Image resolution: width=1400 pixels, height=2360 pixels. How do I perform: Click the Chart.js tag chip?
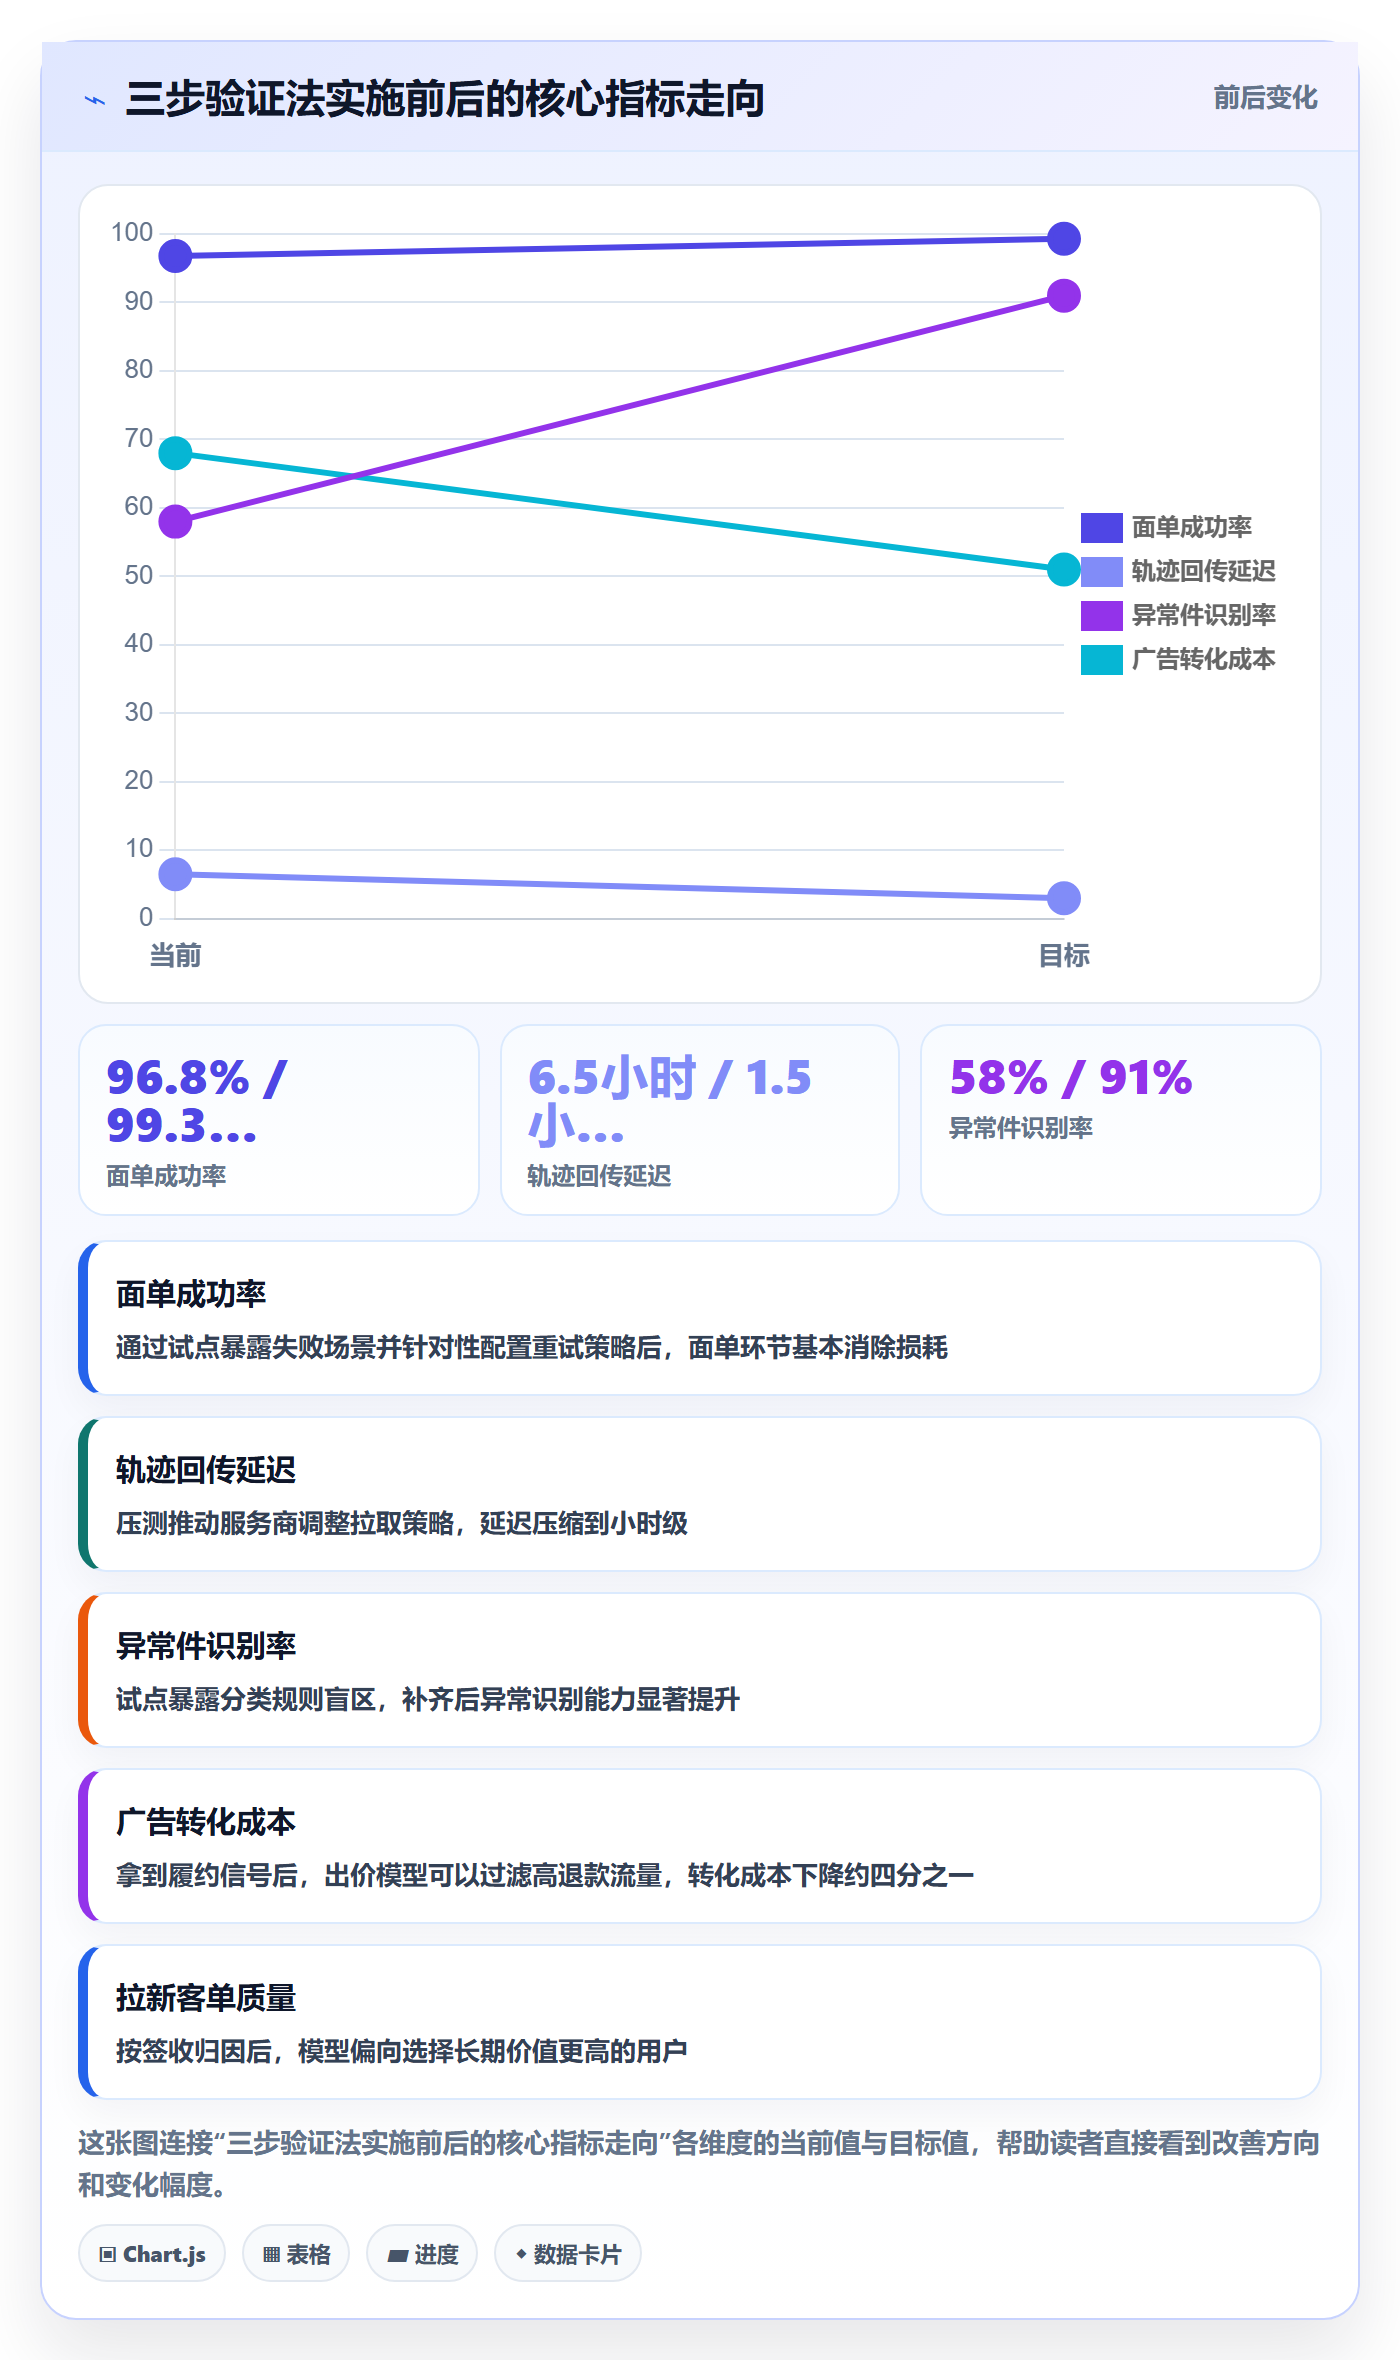click(152, 2254)
